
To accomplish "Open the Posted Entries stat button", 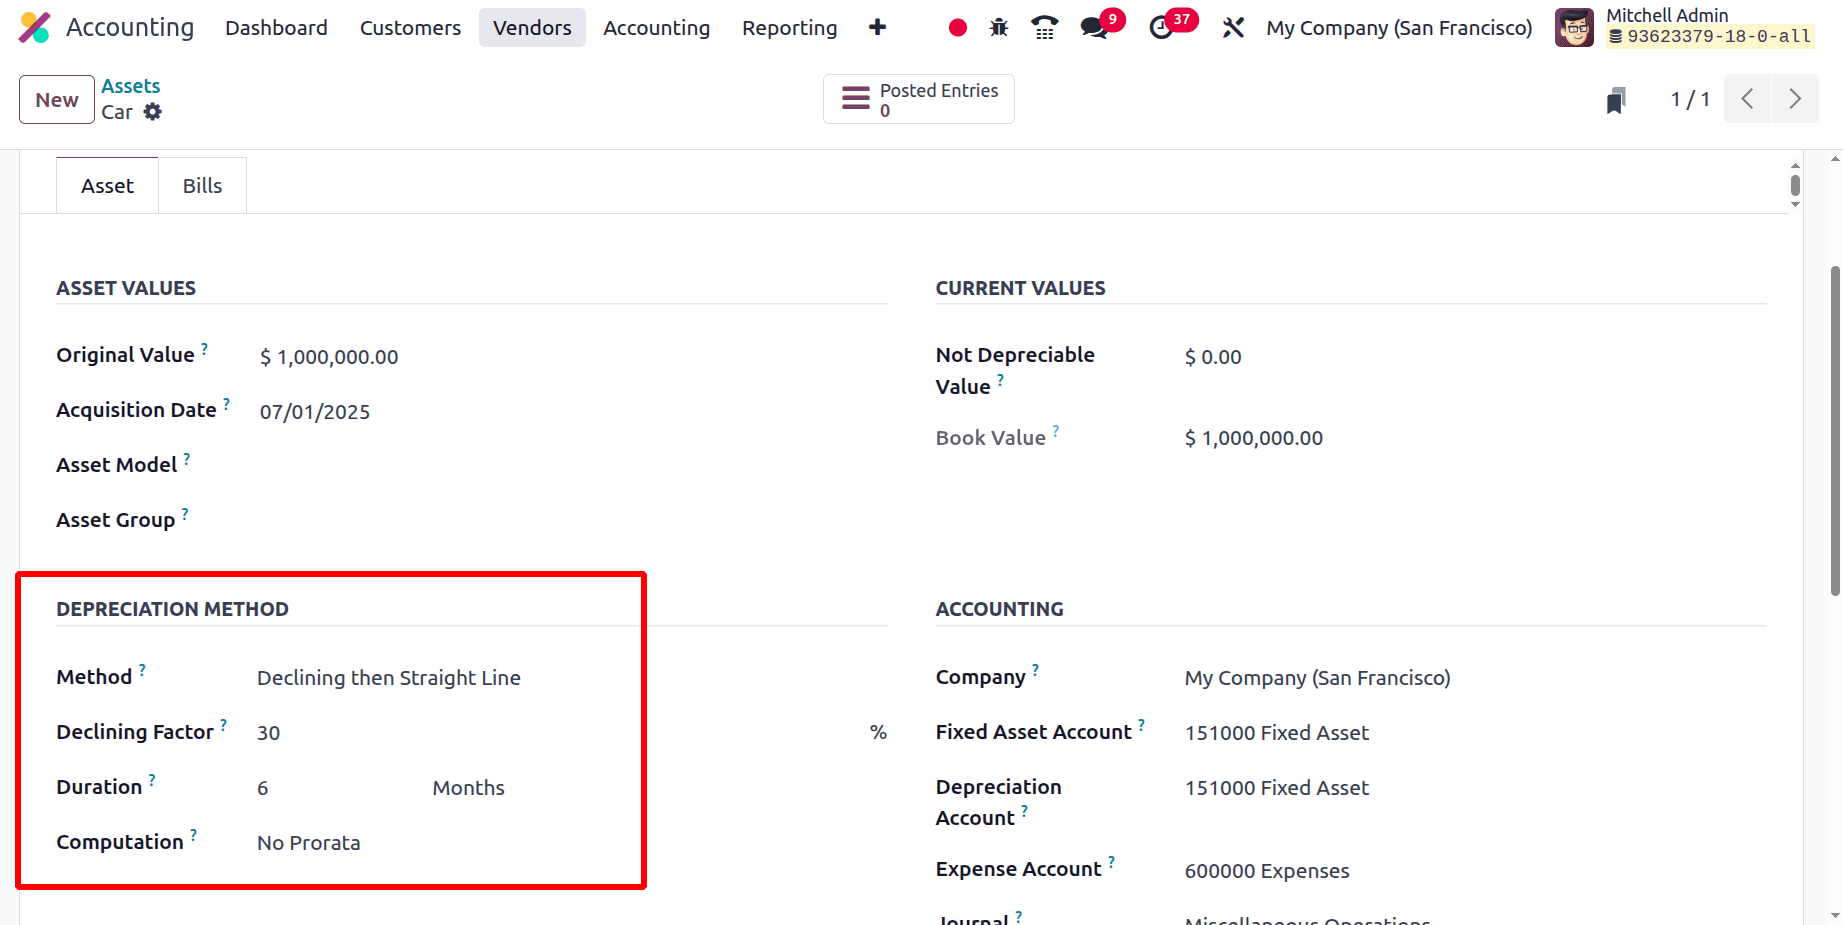I will coord(918,98).
